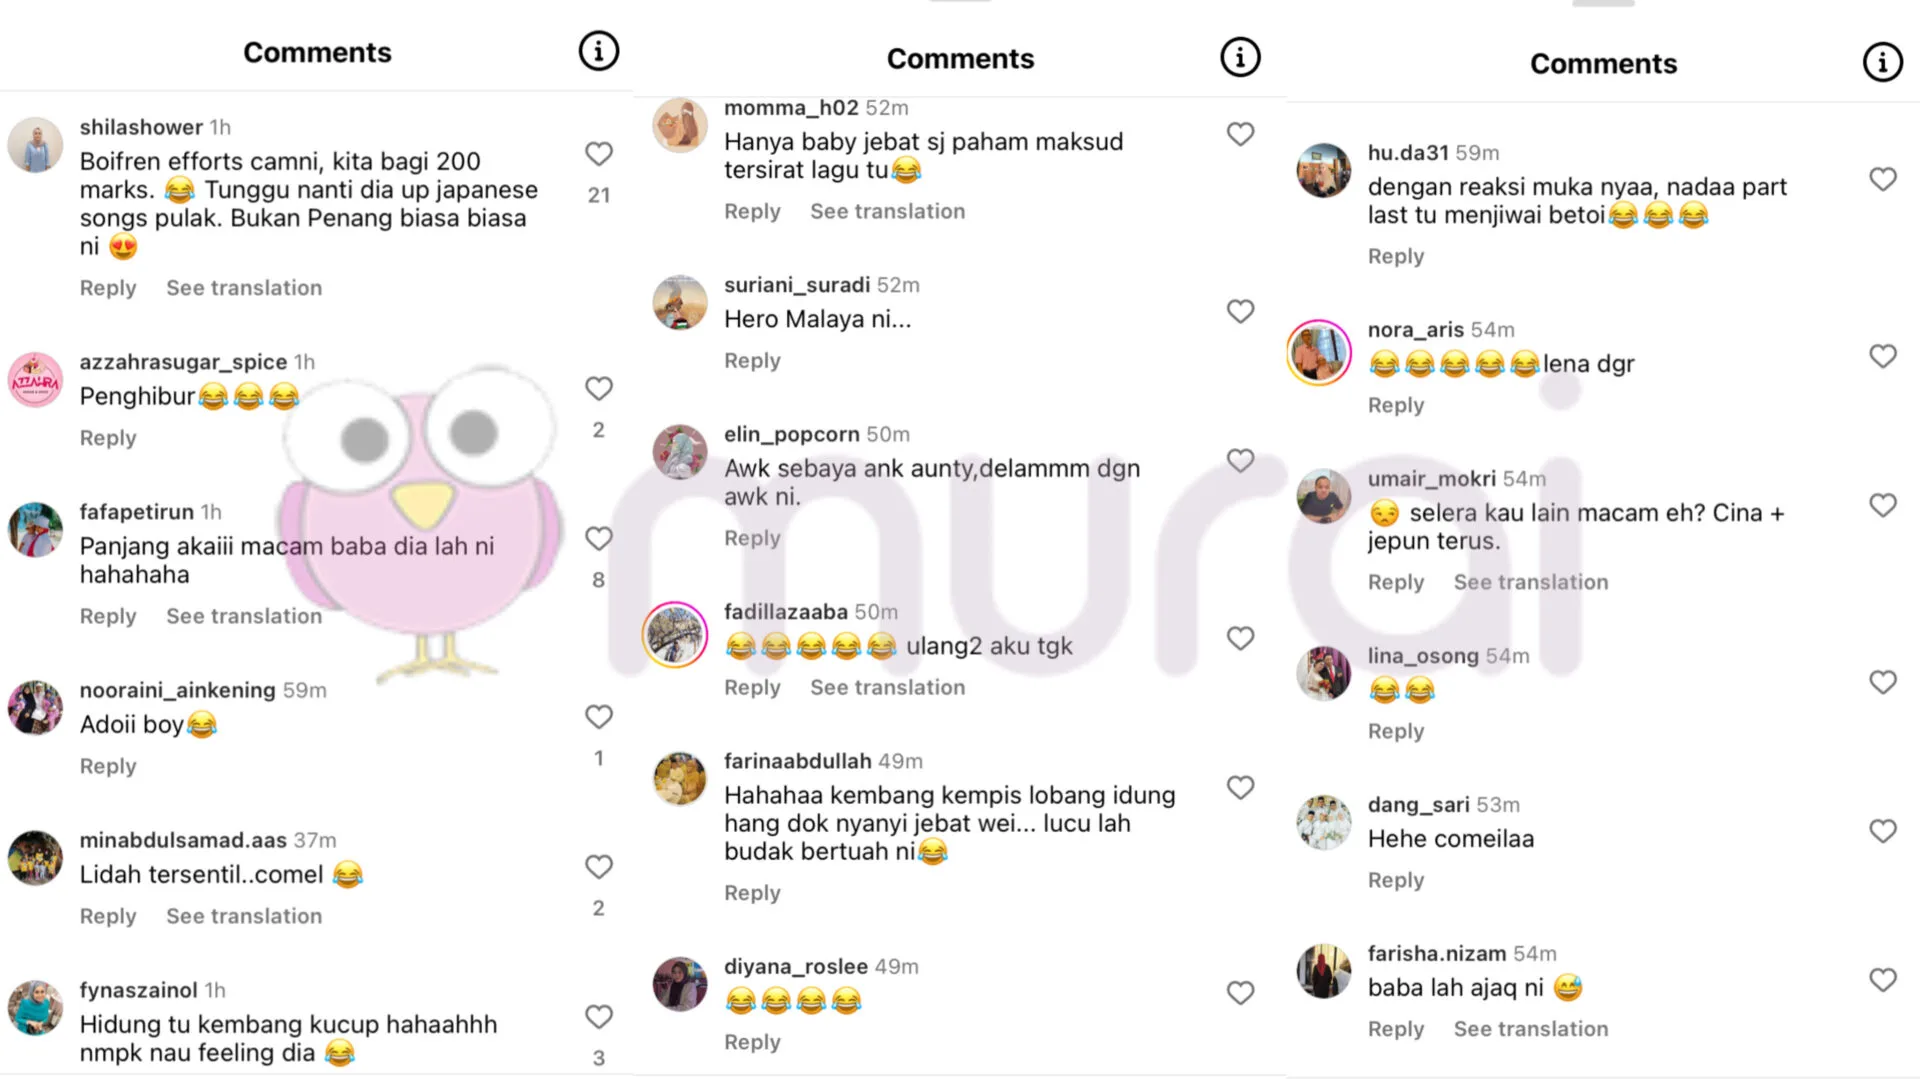Tap heart next to farinaabdullah's comment
This screenshot has height=1080, width=1920.
[1240, 788]
